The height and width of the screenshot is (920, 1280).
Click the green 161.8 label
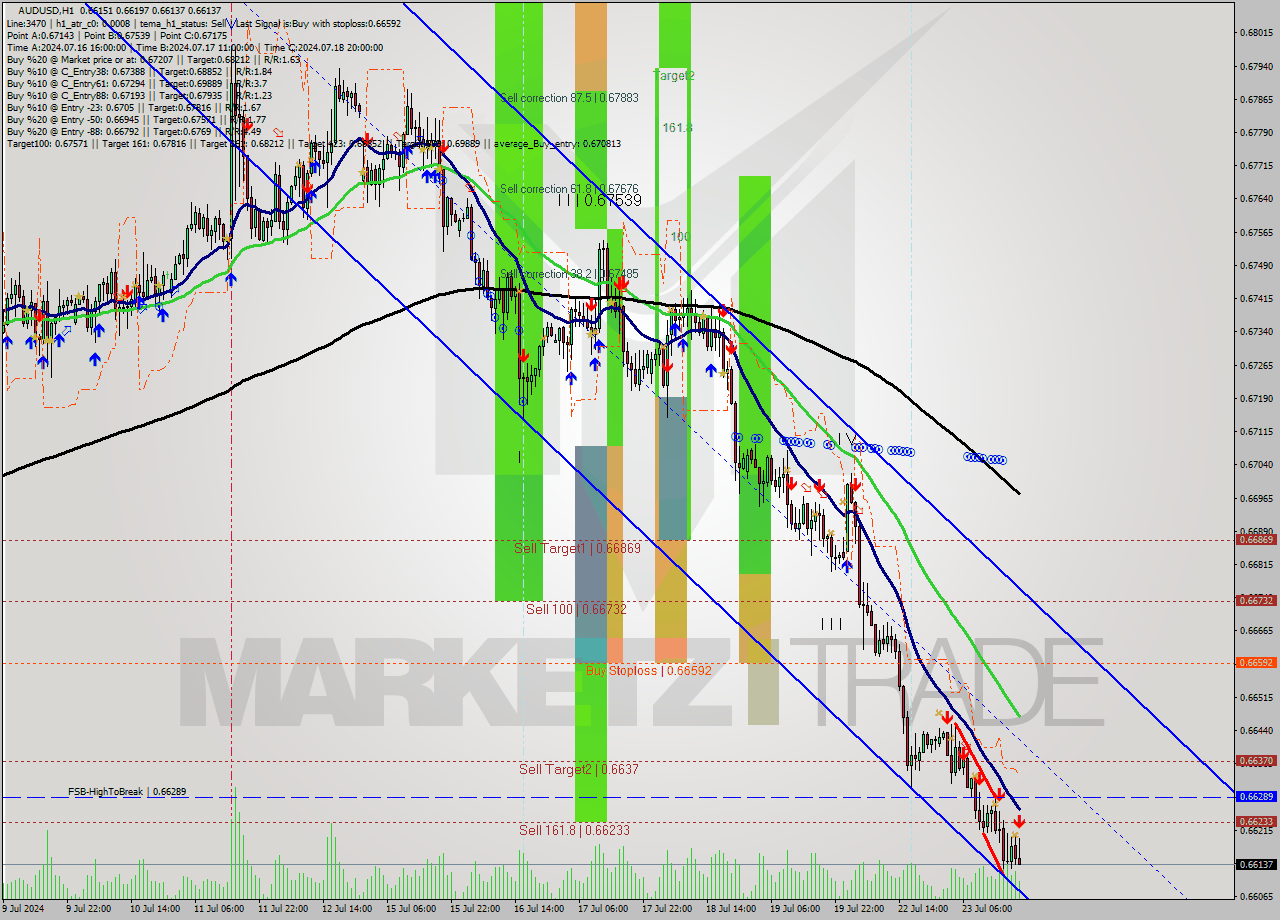677,128
